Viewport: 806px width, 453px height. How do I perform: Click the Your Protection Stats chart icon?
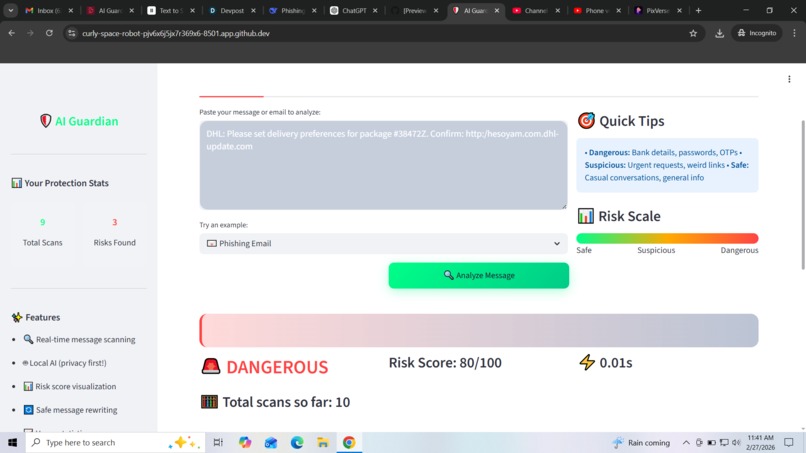[16, 183]
